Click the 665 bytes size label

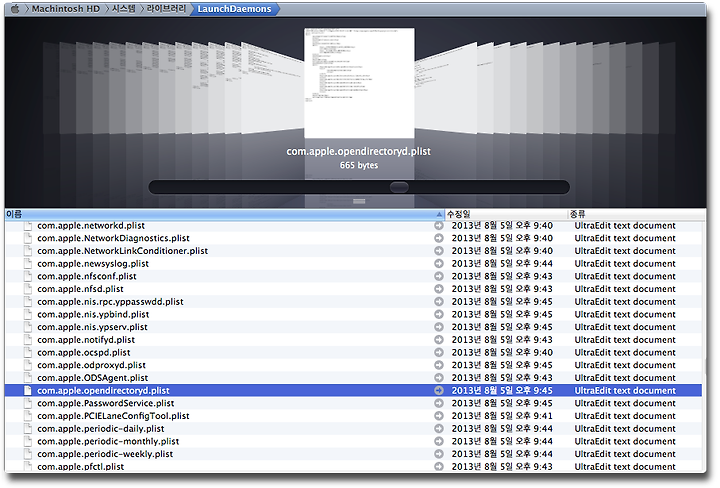tap(359, 165)
